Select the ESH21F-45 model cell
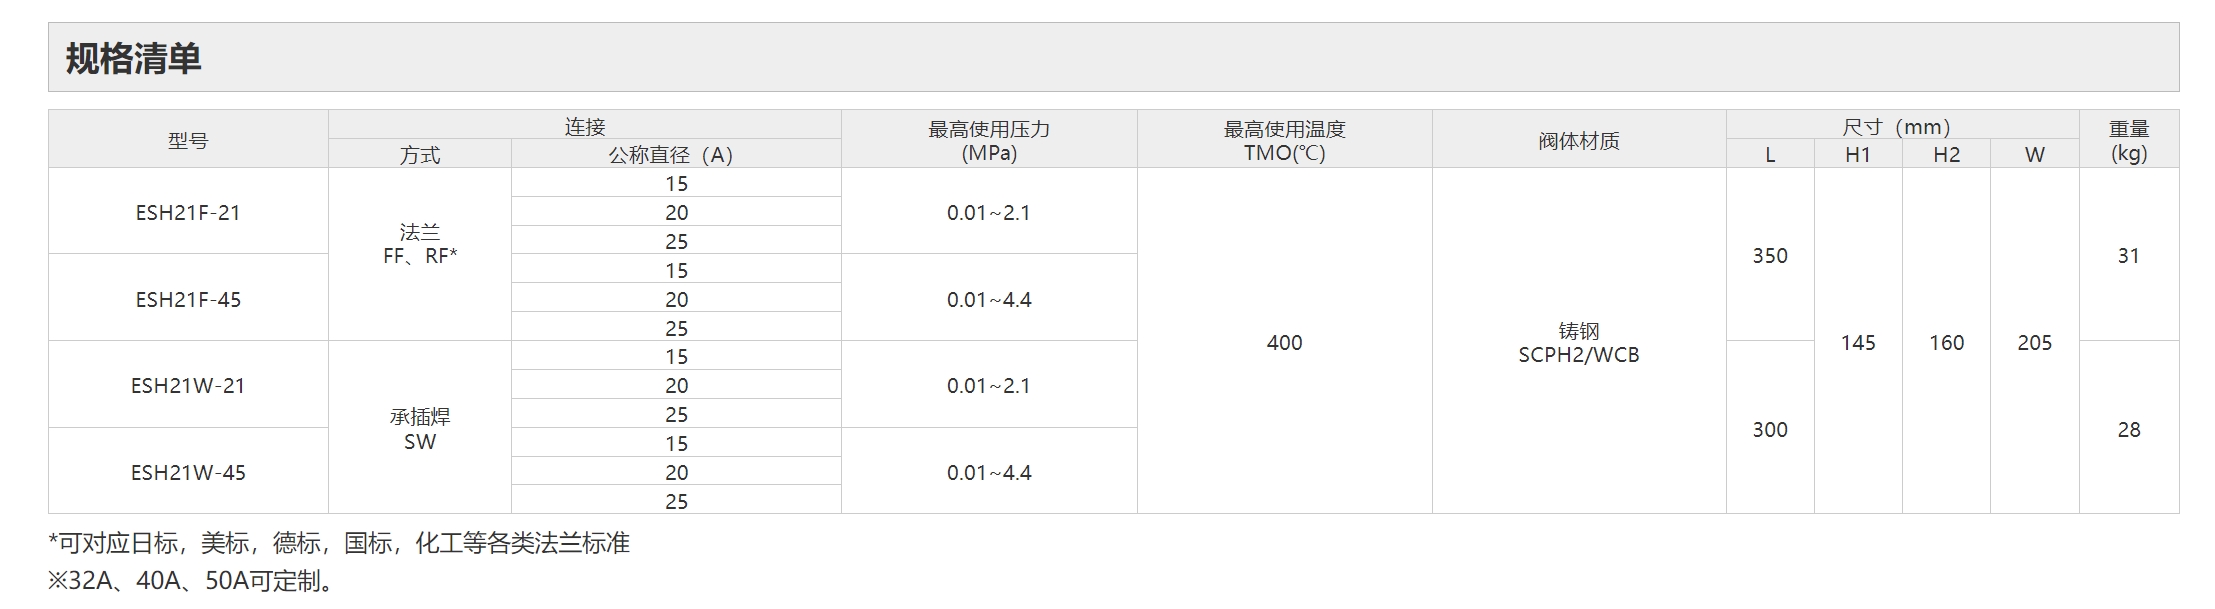This screenshot has height=609, width=2215. 188,300
